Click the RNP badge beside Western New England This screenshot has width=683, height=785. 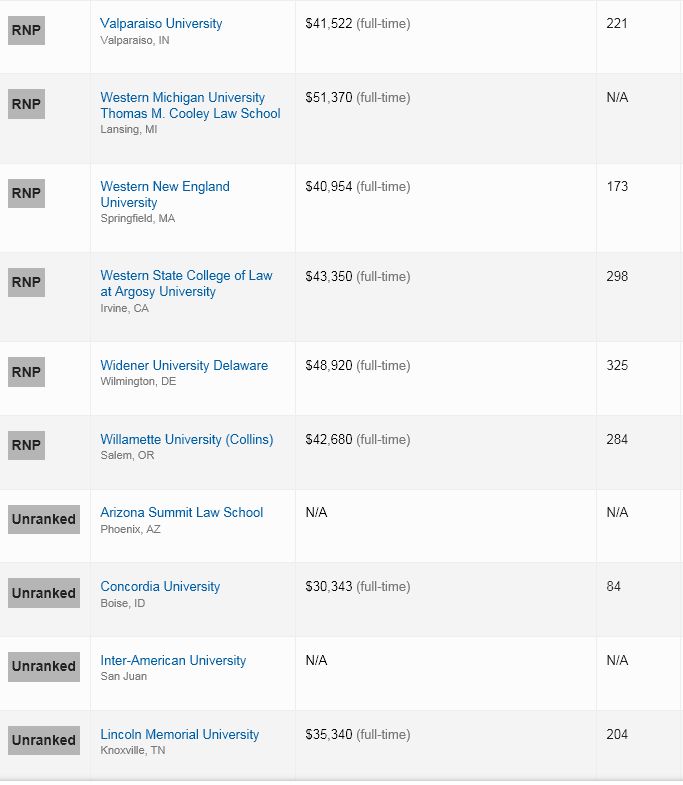(x=26, y=193)
